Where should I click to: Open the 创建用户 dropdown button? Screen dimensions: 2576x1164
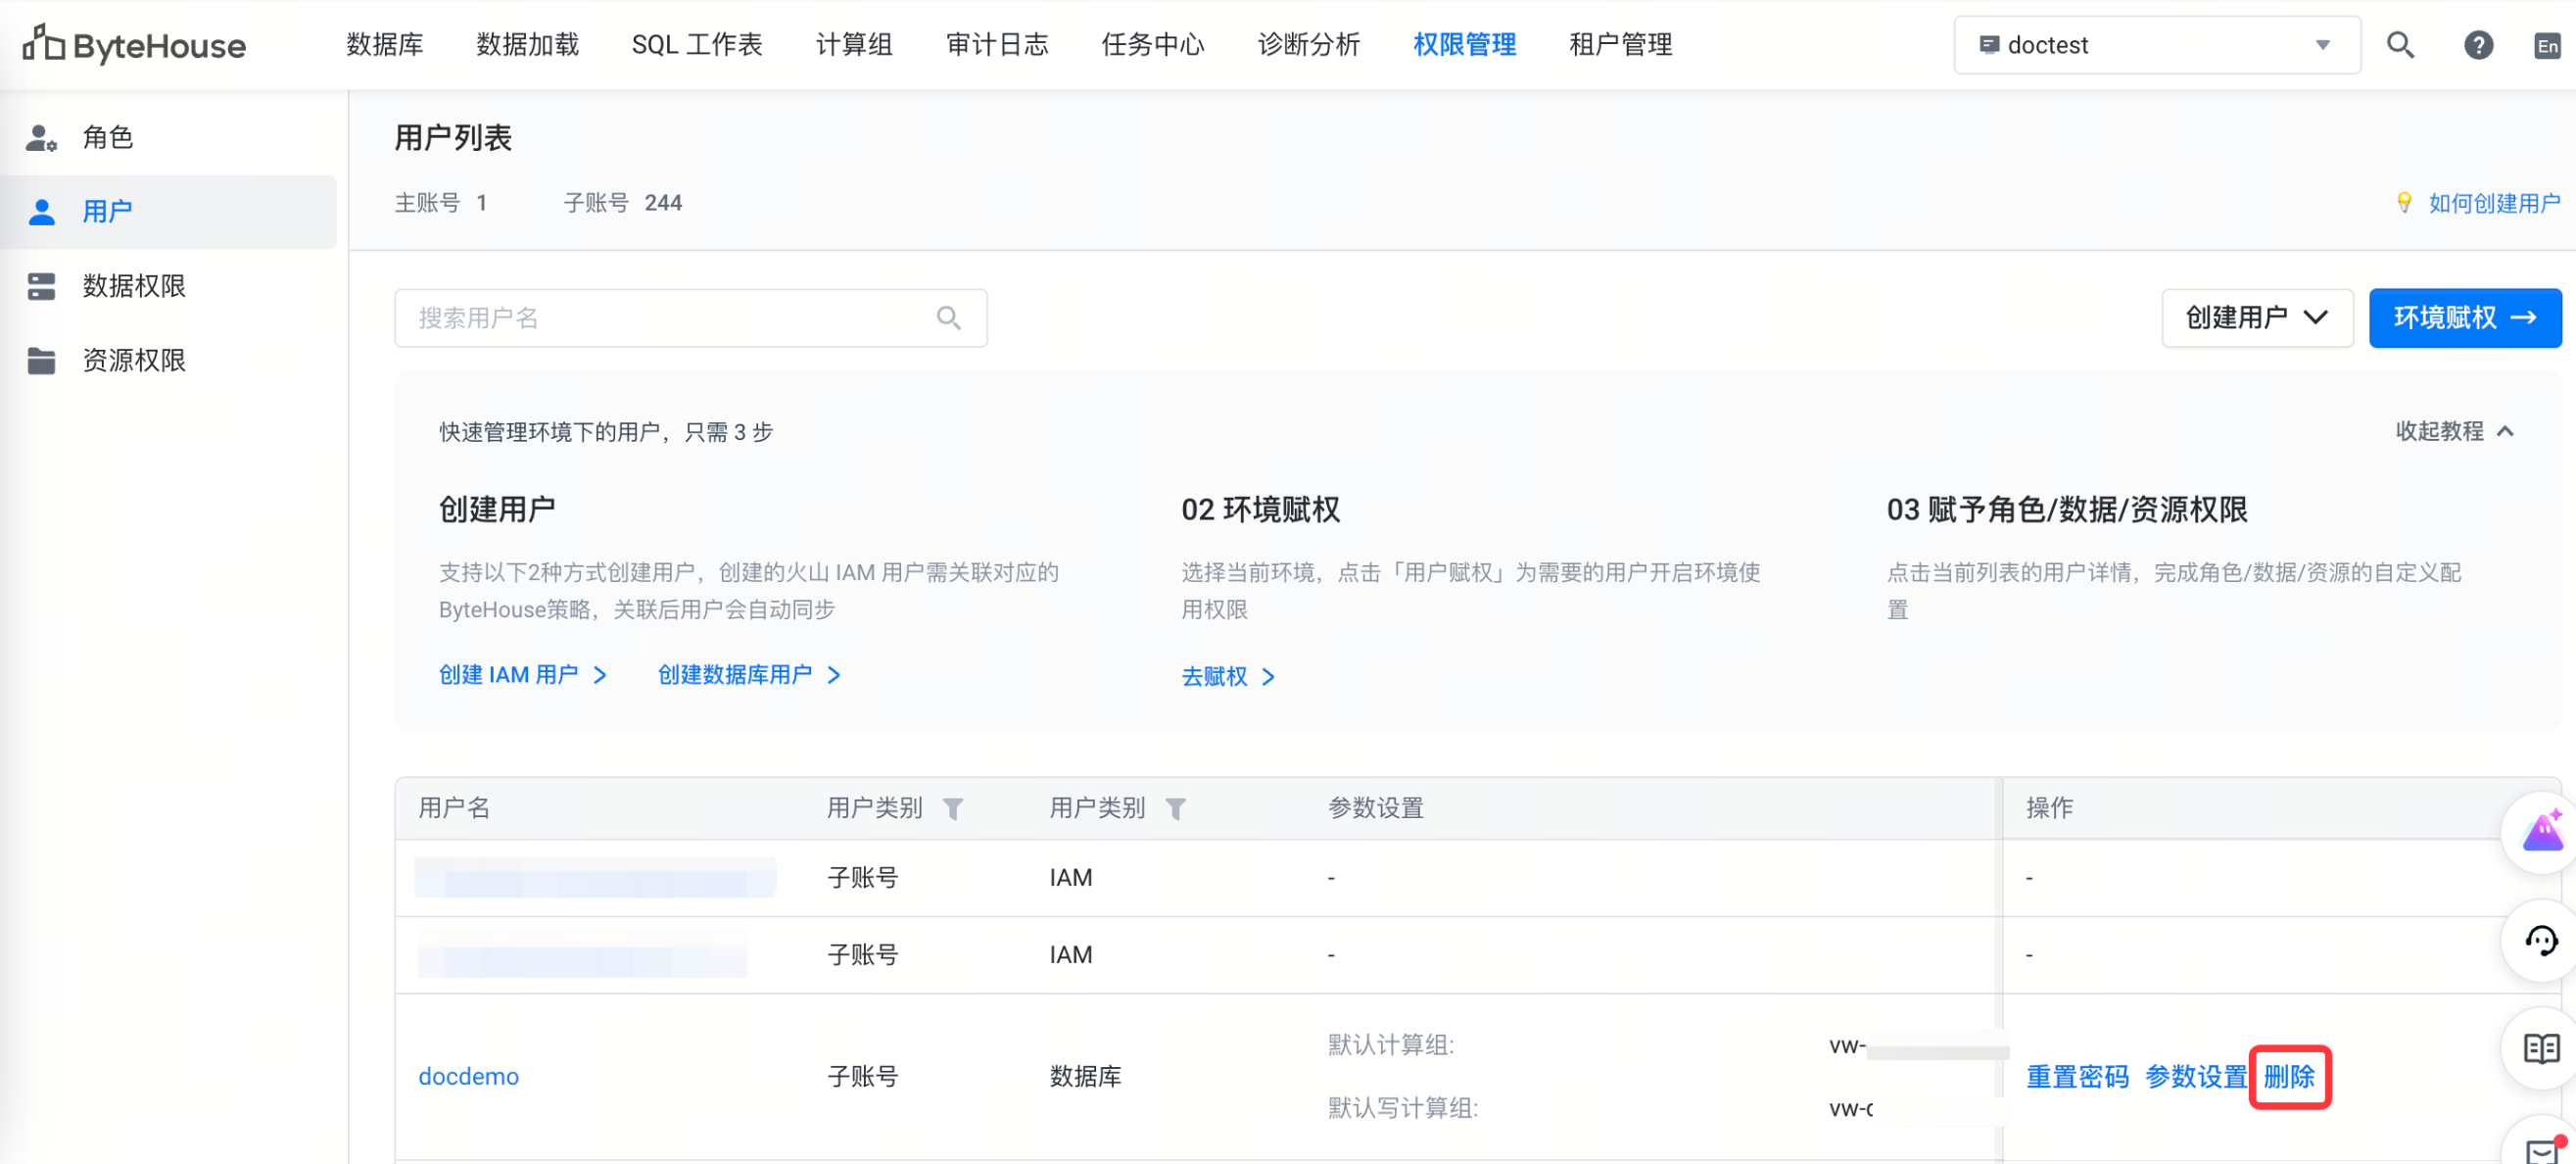click(x=2256, y=318)
